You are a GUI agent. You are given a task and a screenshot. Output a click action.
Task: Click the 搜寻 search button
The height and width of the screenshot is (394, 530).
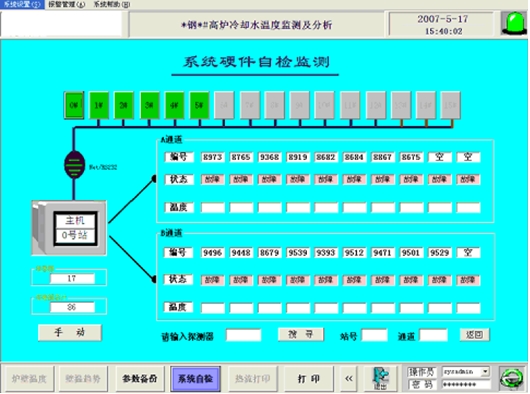tap(301, 335)
